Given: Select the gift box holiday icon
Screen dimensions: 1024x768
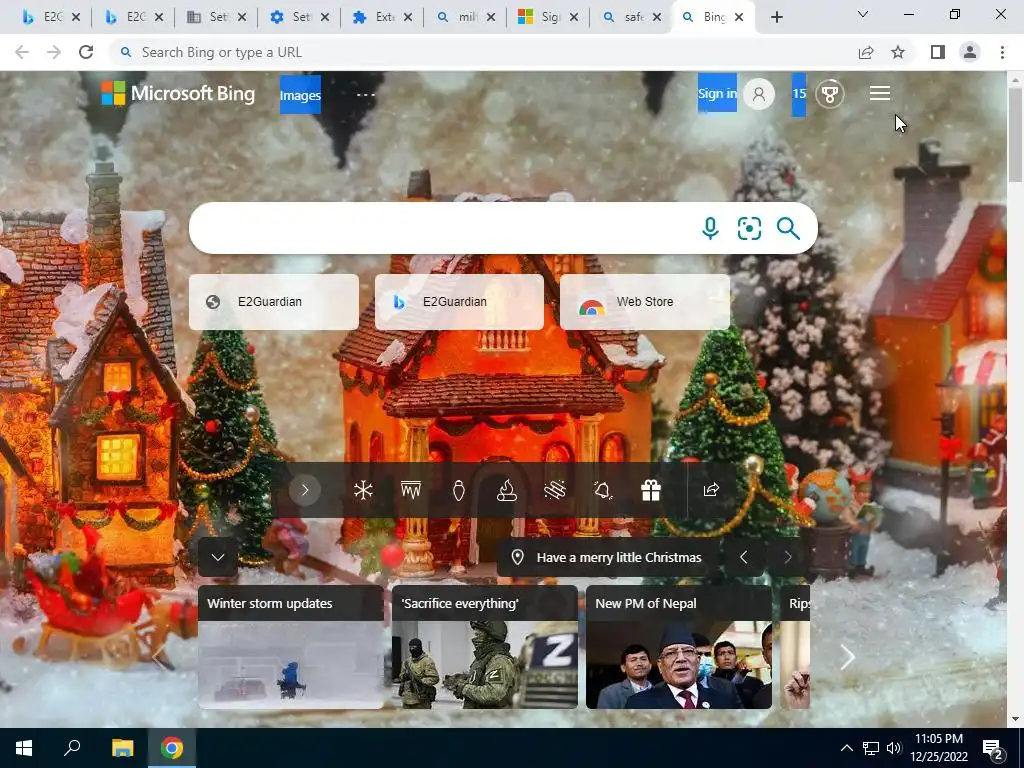Looking at the screenshot, I should (x=650, y=490).
